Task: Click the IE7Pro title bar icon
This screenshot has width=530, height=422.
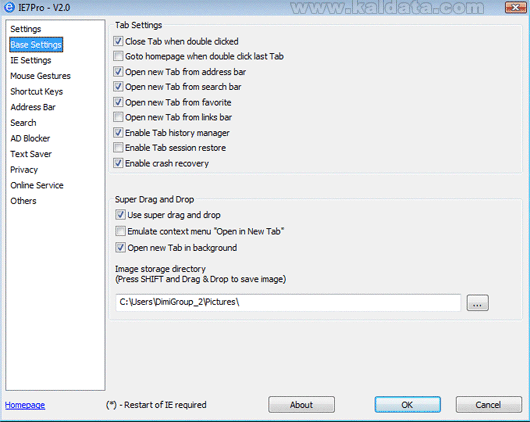Action: pos(9,7)
